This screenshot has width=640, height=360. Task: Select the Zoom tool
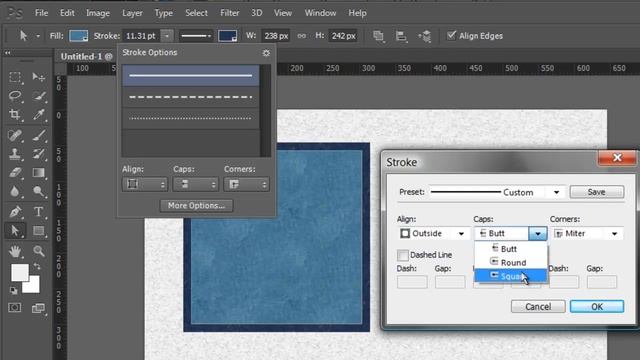coord(39,251)
